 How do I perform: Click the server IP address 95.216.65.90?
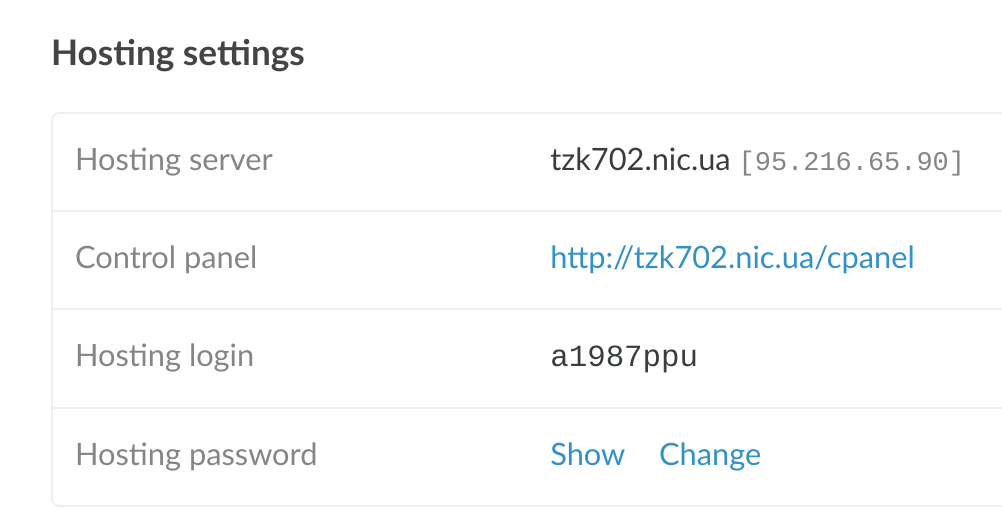tap(850, 162)
